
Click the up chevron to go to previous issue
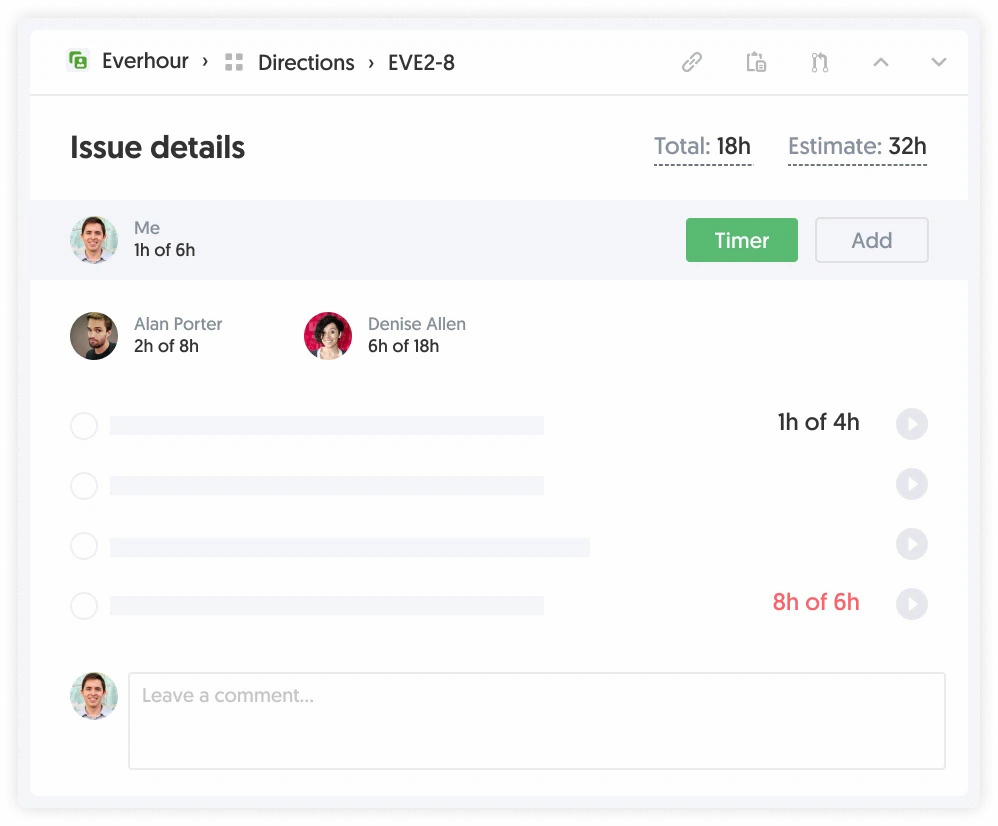click(880, 61)
